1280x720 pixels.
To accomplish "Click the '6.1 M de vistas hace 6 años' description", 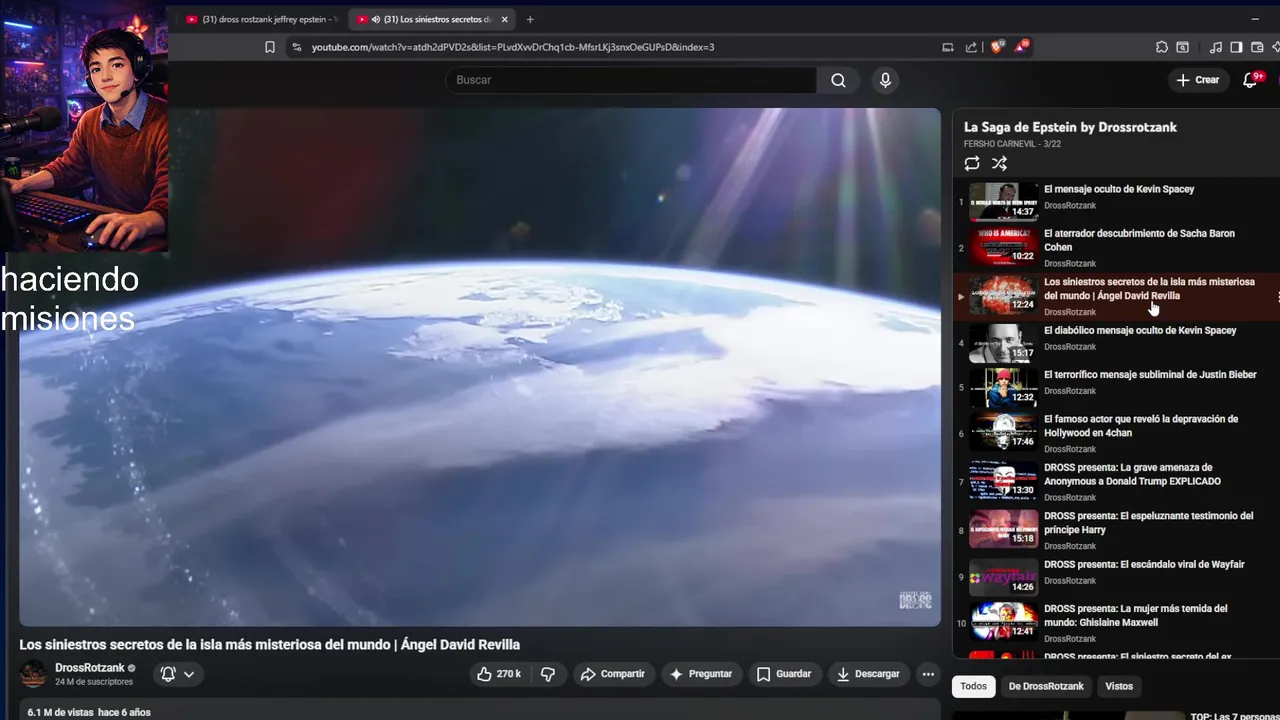I will pyautogui.click(x=89, y=712).
